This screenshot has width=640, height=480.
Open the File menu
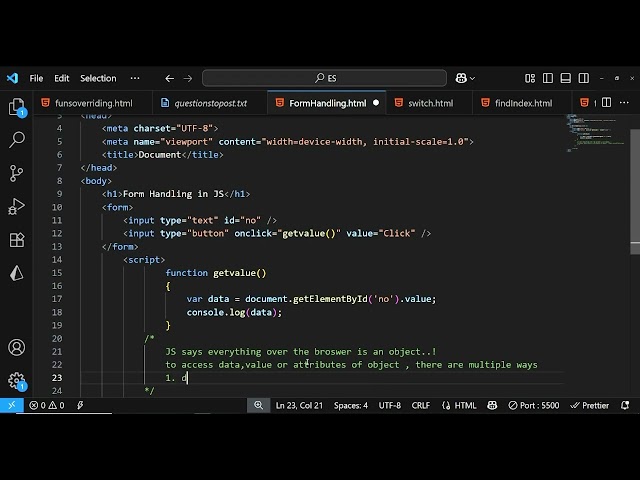(36, 78)
